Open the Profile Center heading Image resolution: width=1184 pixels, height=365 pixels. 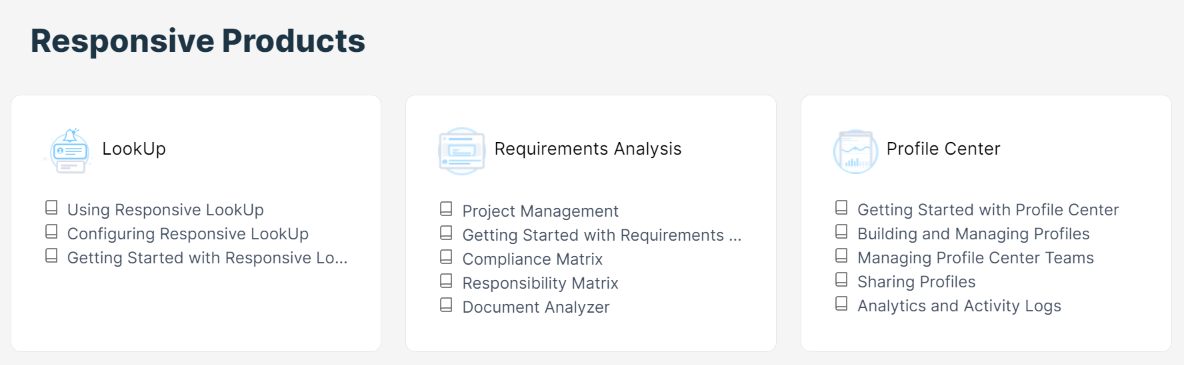click(943, 150)
